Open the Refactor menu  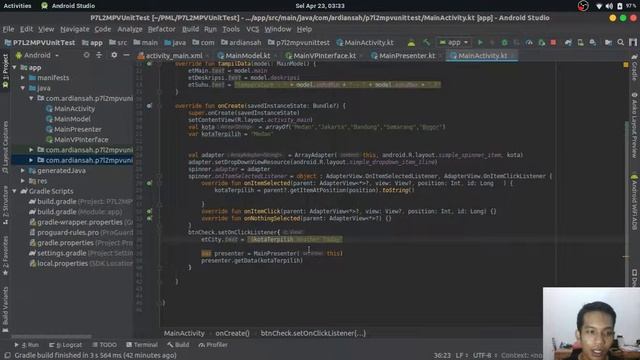[x=161, y=29]
